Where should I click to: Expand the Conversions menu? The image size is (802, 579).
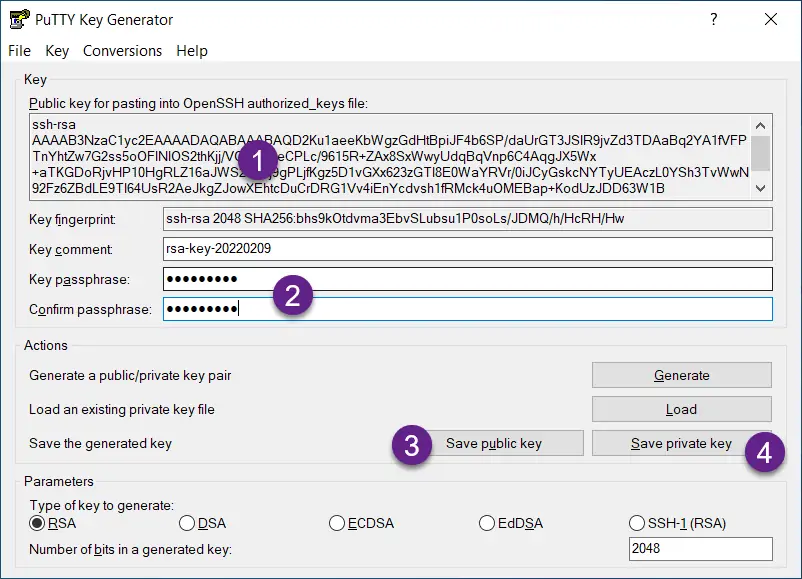122,51
